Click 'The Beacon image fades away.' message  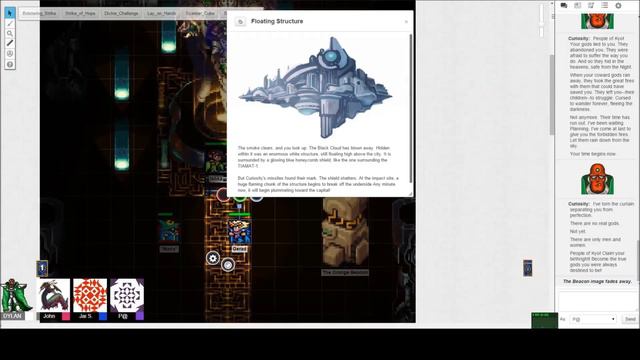(x=597, y=282)
